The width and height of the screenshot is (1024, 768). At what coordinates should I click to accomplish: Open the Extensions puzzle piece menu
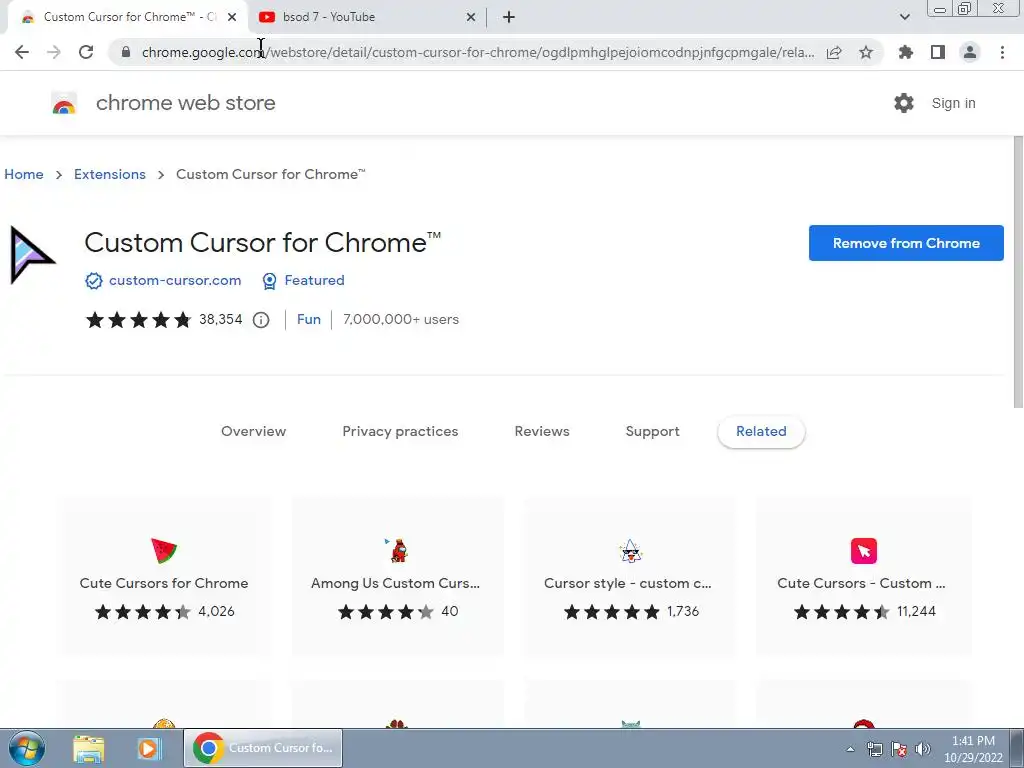(906, 52)
